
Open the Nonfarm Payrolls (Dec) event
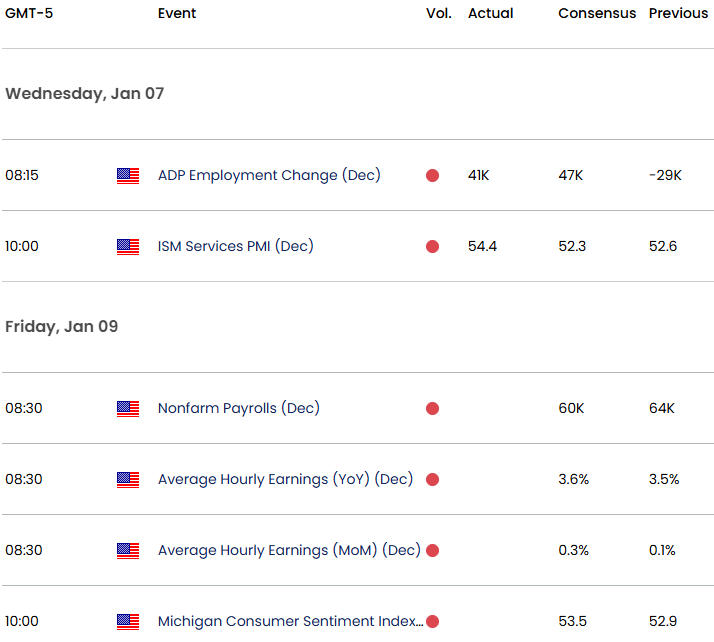coord(238,408)
